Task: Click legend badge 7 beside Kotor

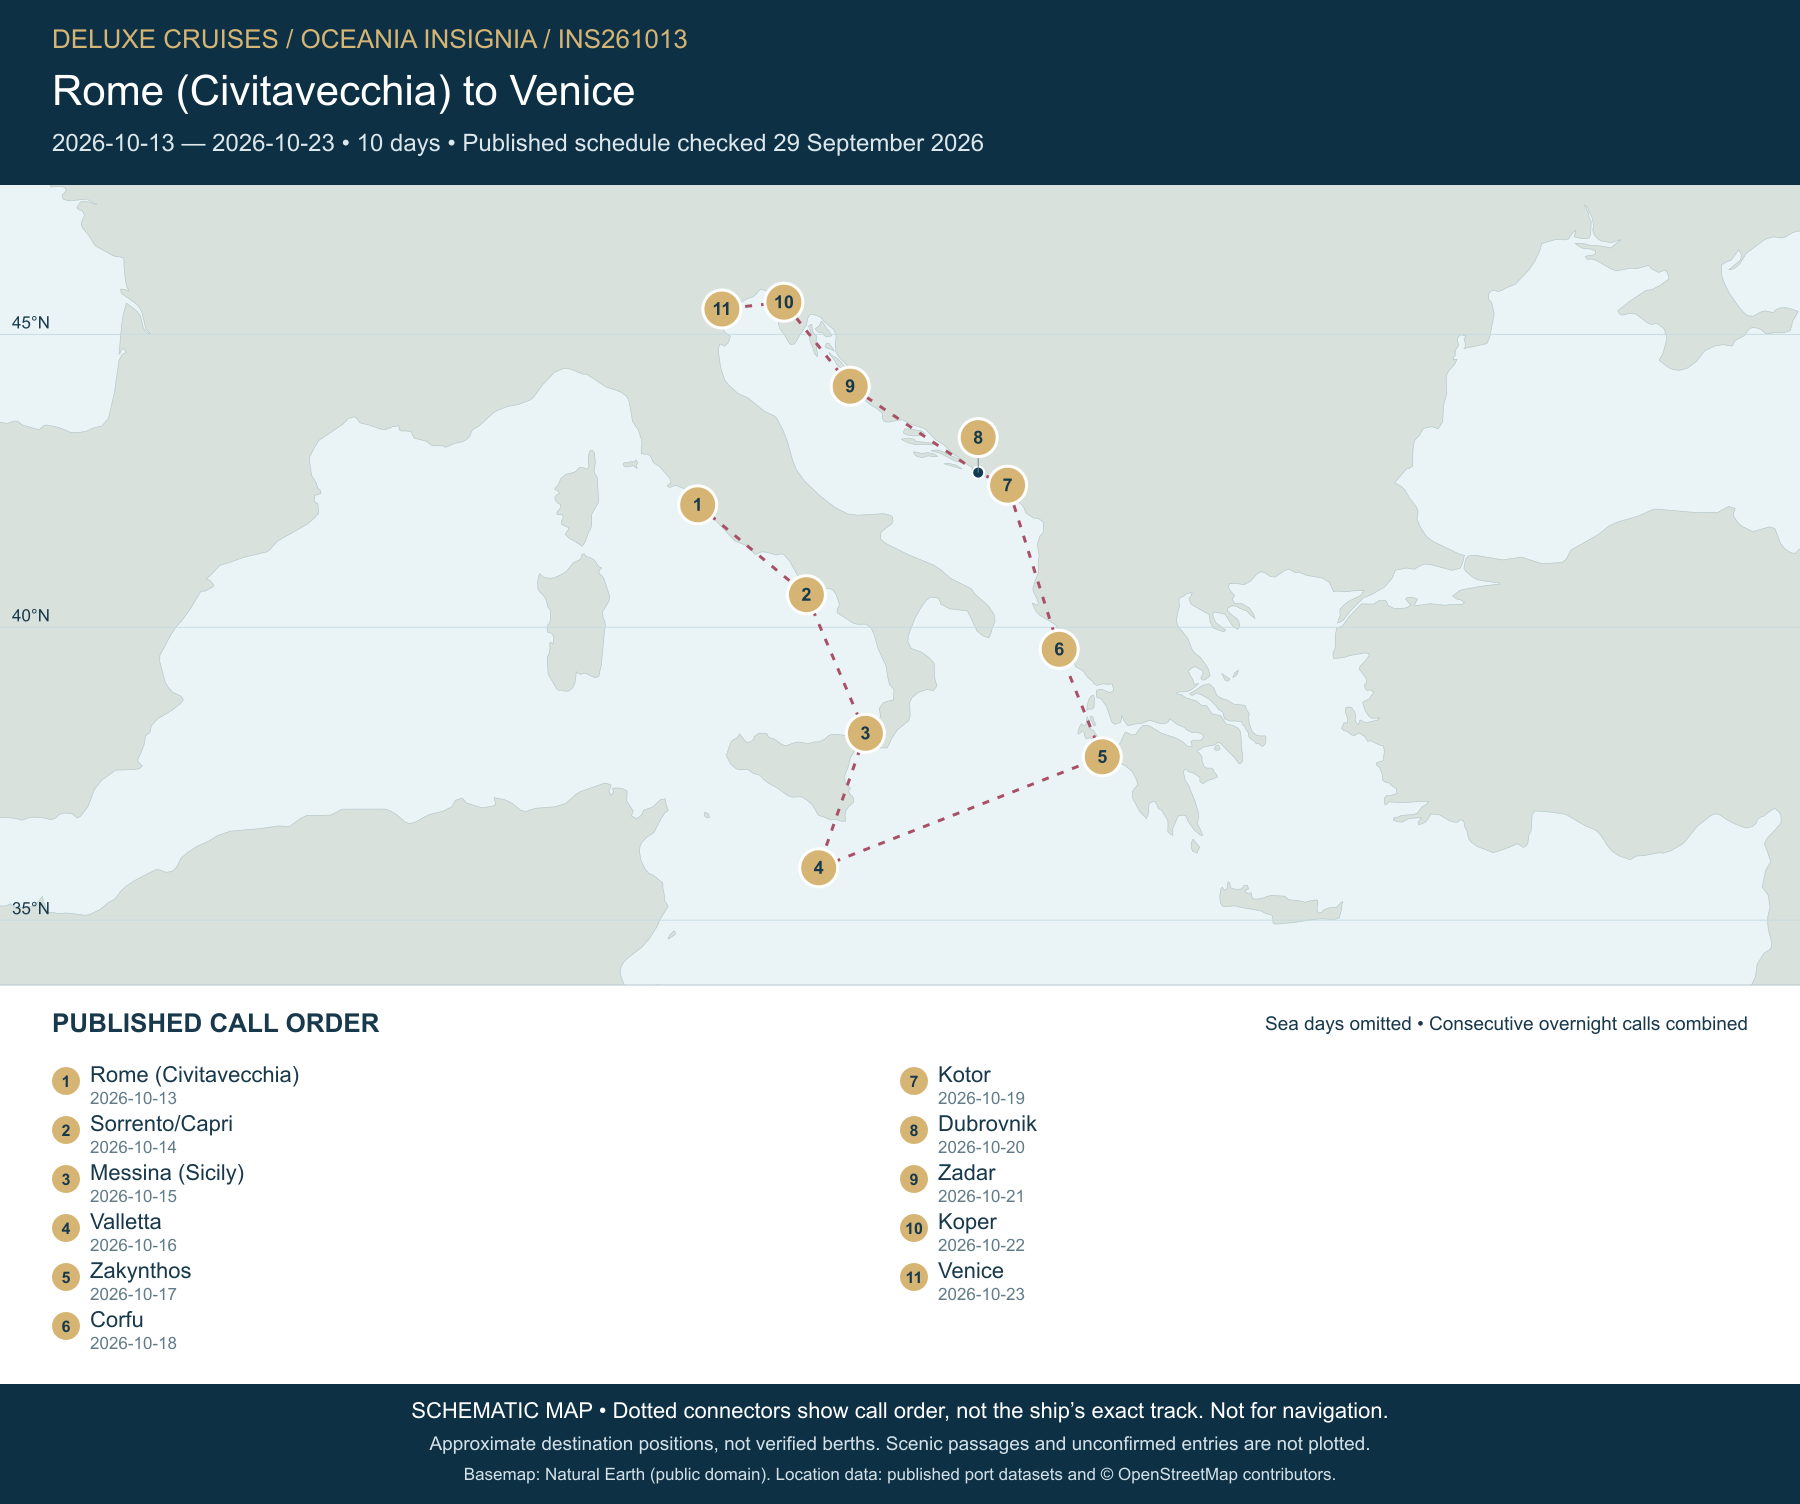Action: 914,1081
